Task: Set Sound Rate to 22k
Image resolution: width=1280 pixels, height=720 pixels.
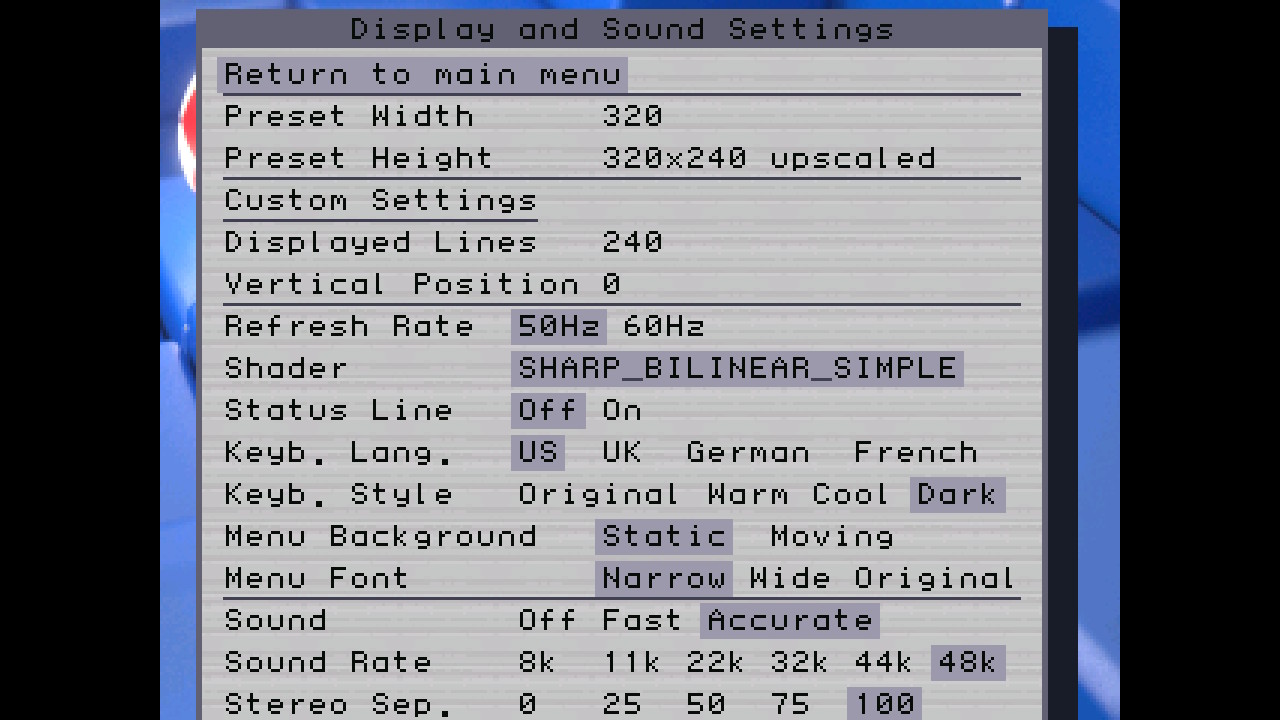Action: tap(716, 662)
